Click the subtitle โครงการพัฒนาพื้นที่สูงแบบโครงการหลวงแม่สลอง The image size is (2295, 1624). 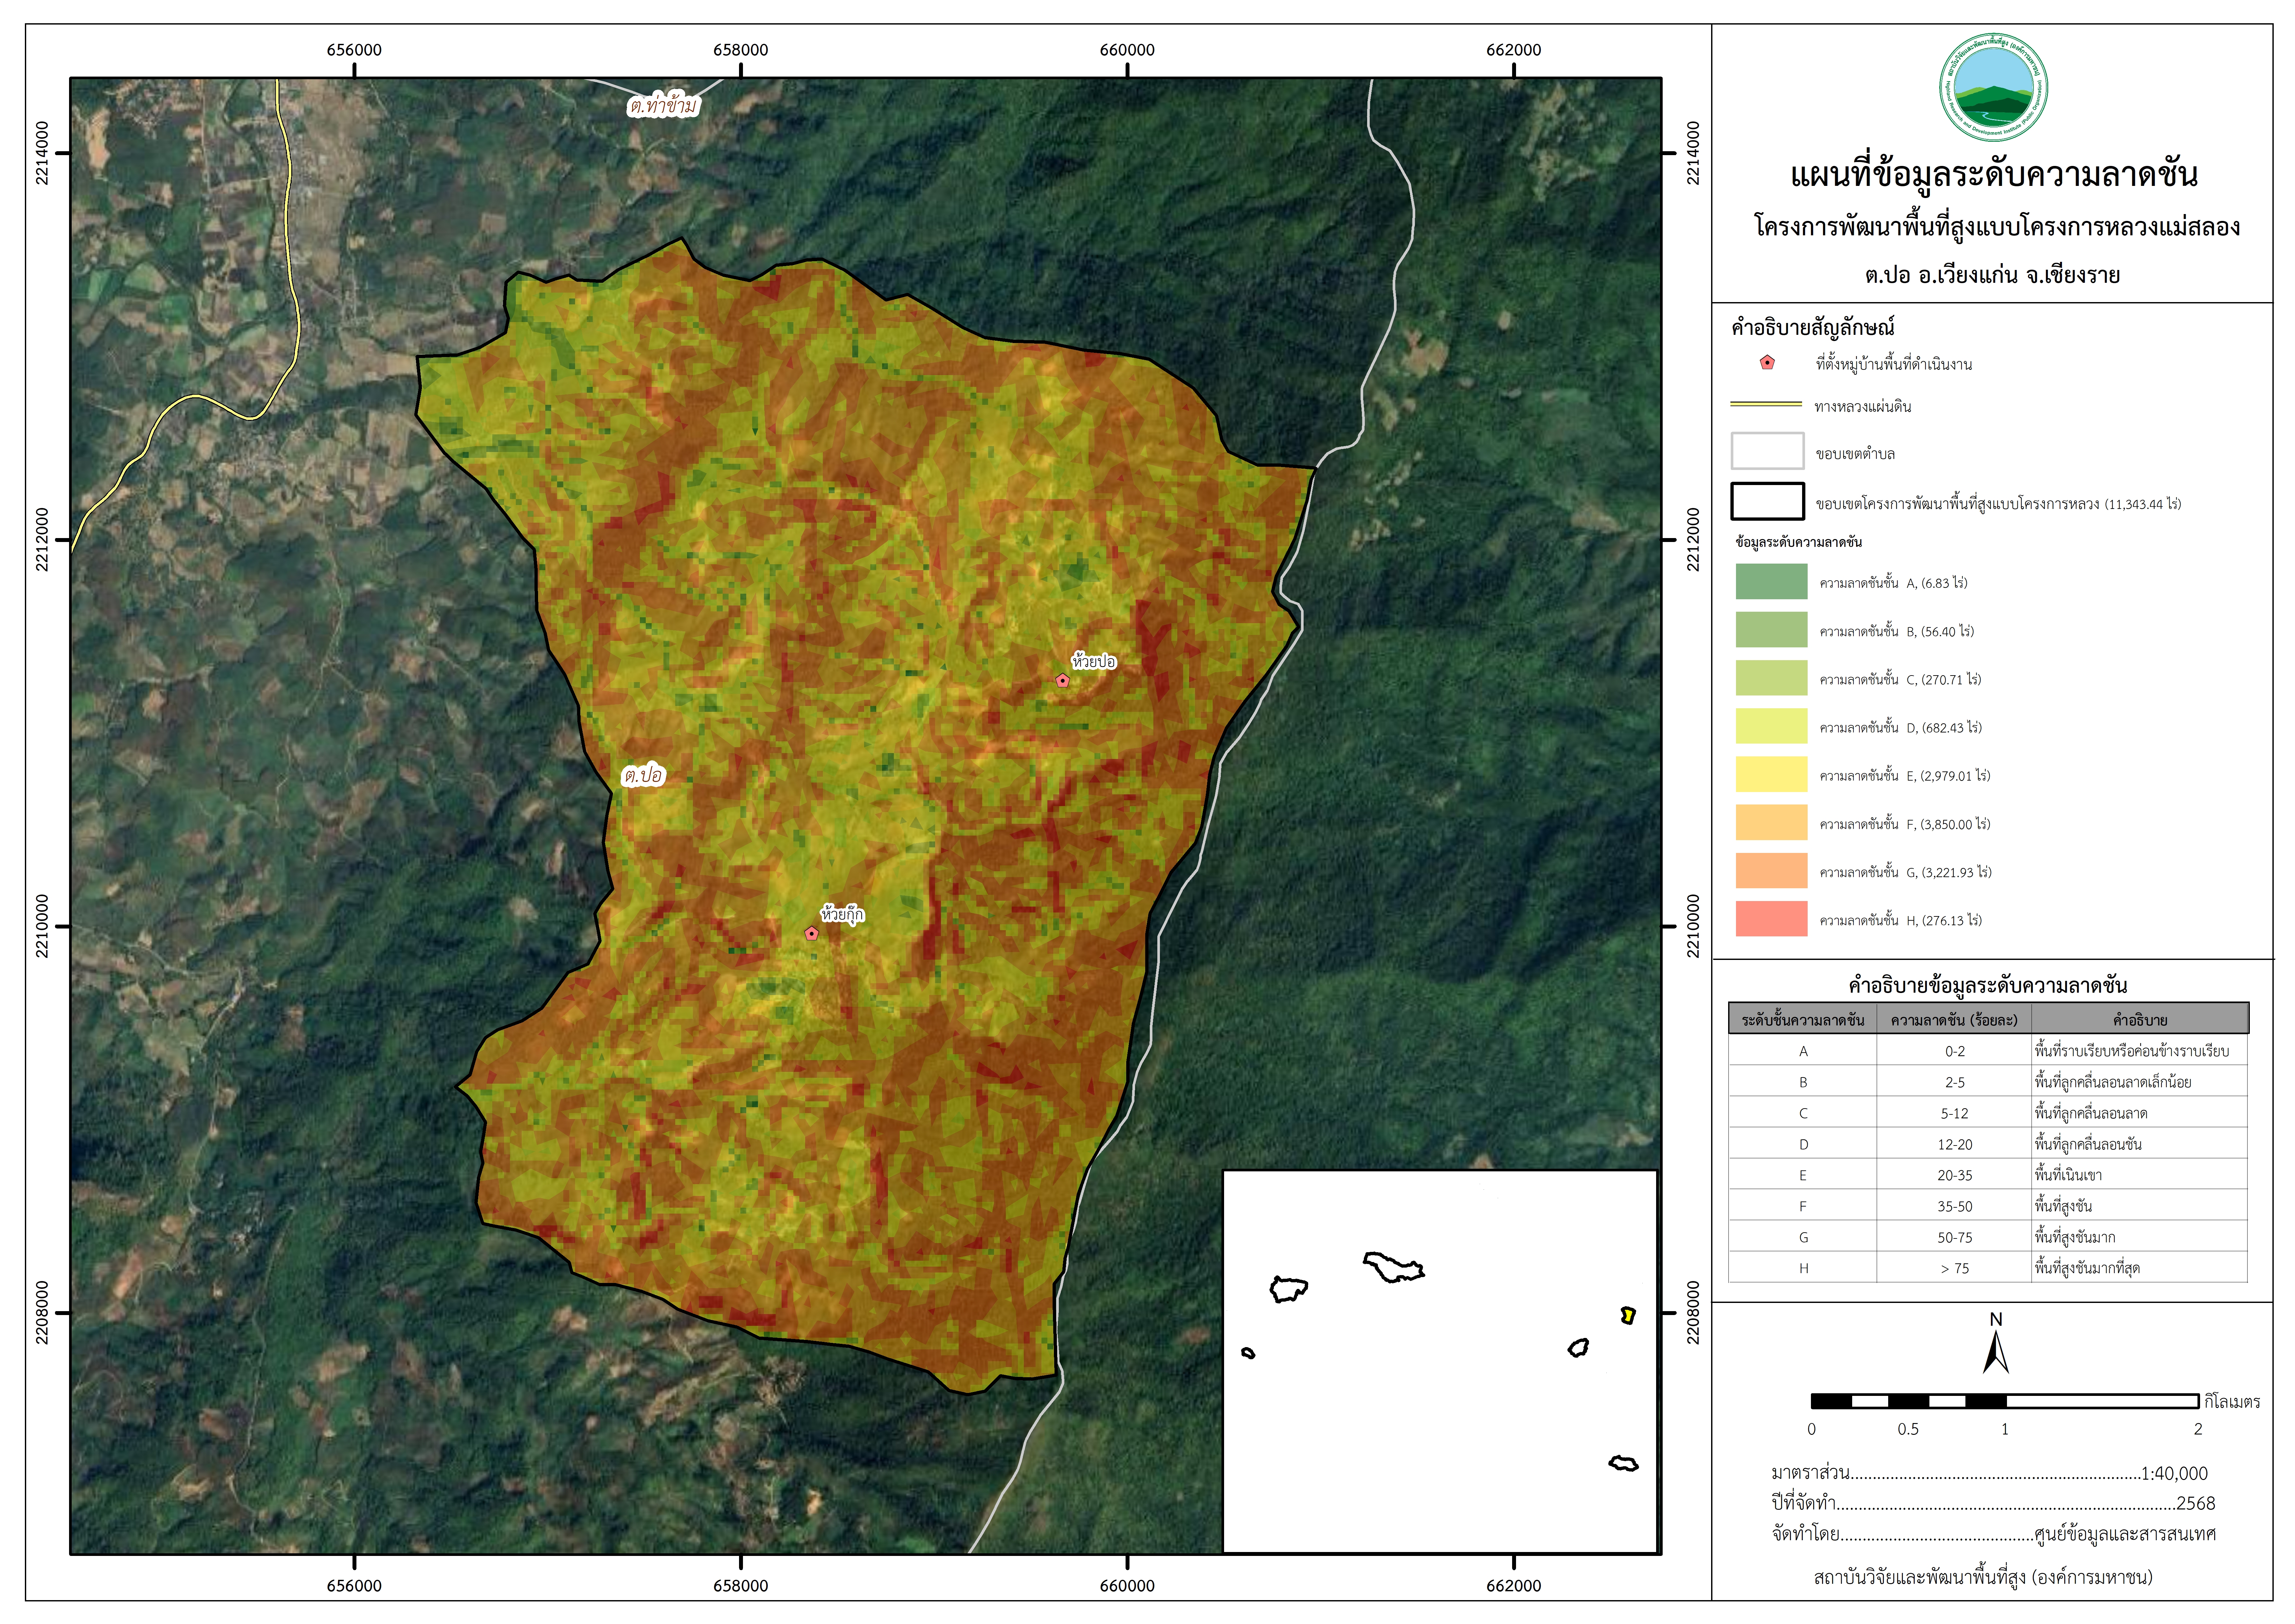coord(1997,227)
